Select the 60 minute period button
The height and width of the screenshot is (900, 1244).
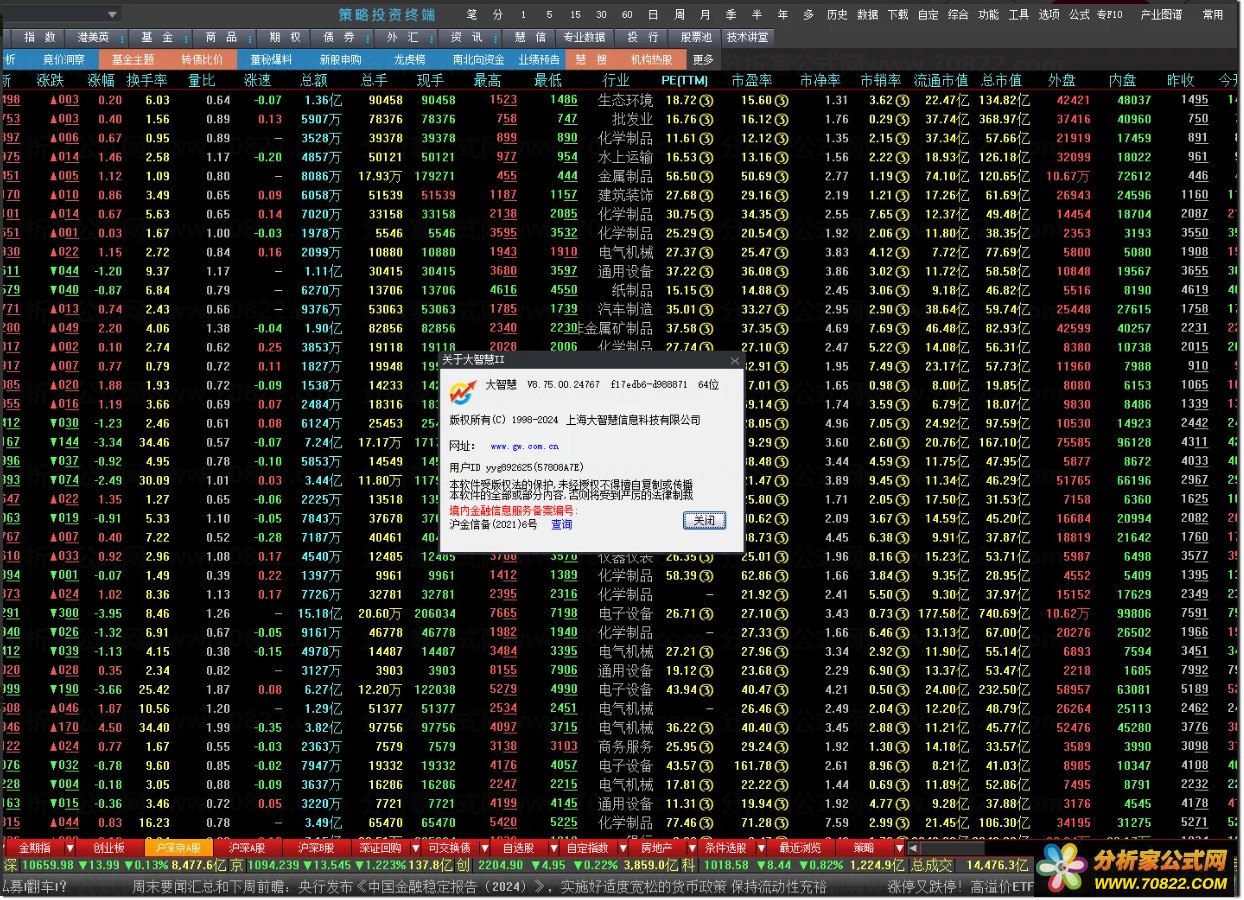[x=627, y=14]
